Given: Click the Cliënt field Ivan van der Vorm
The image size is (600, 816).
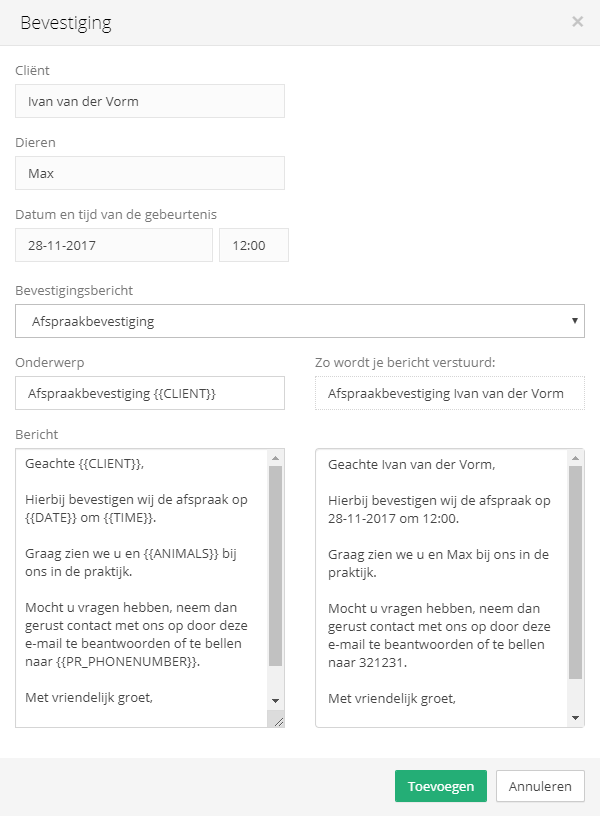Looking at the screenshot, I should (x=150, y=101).
